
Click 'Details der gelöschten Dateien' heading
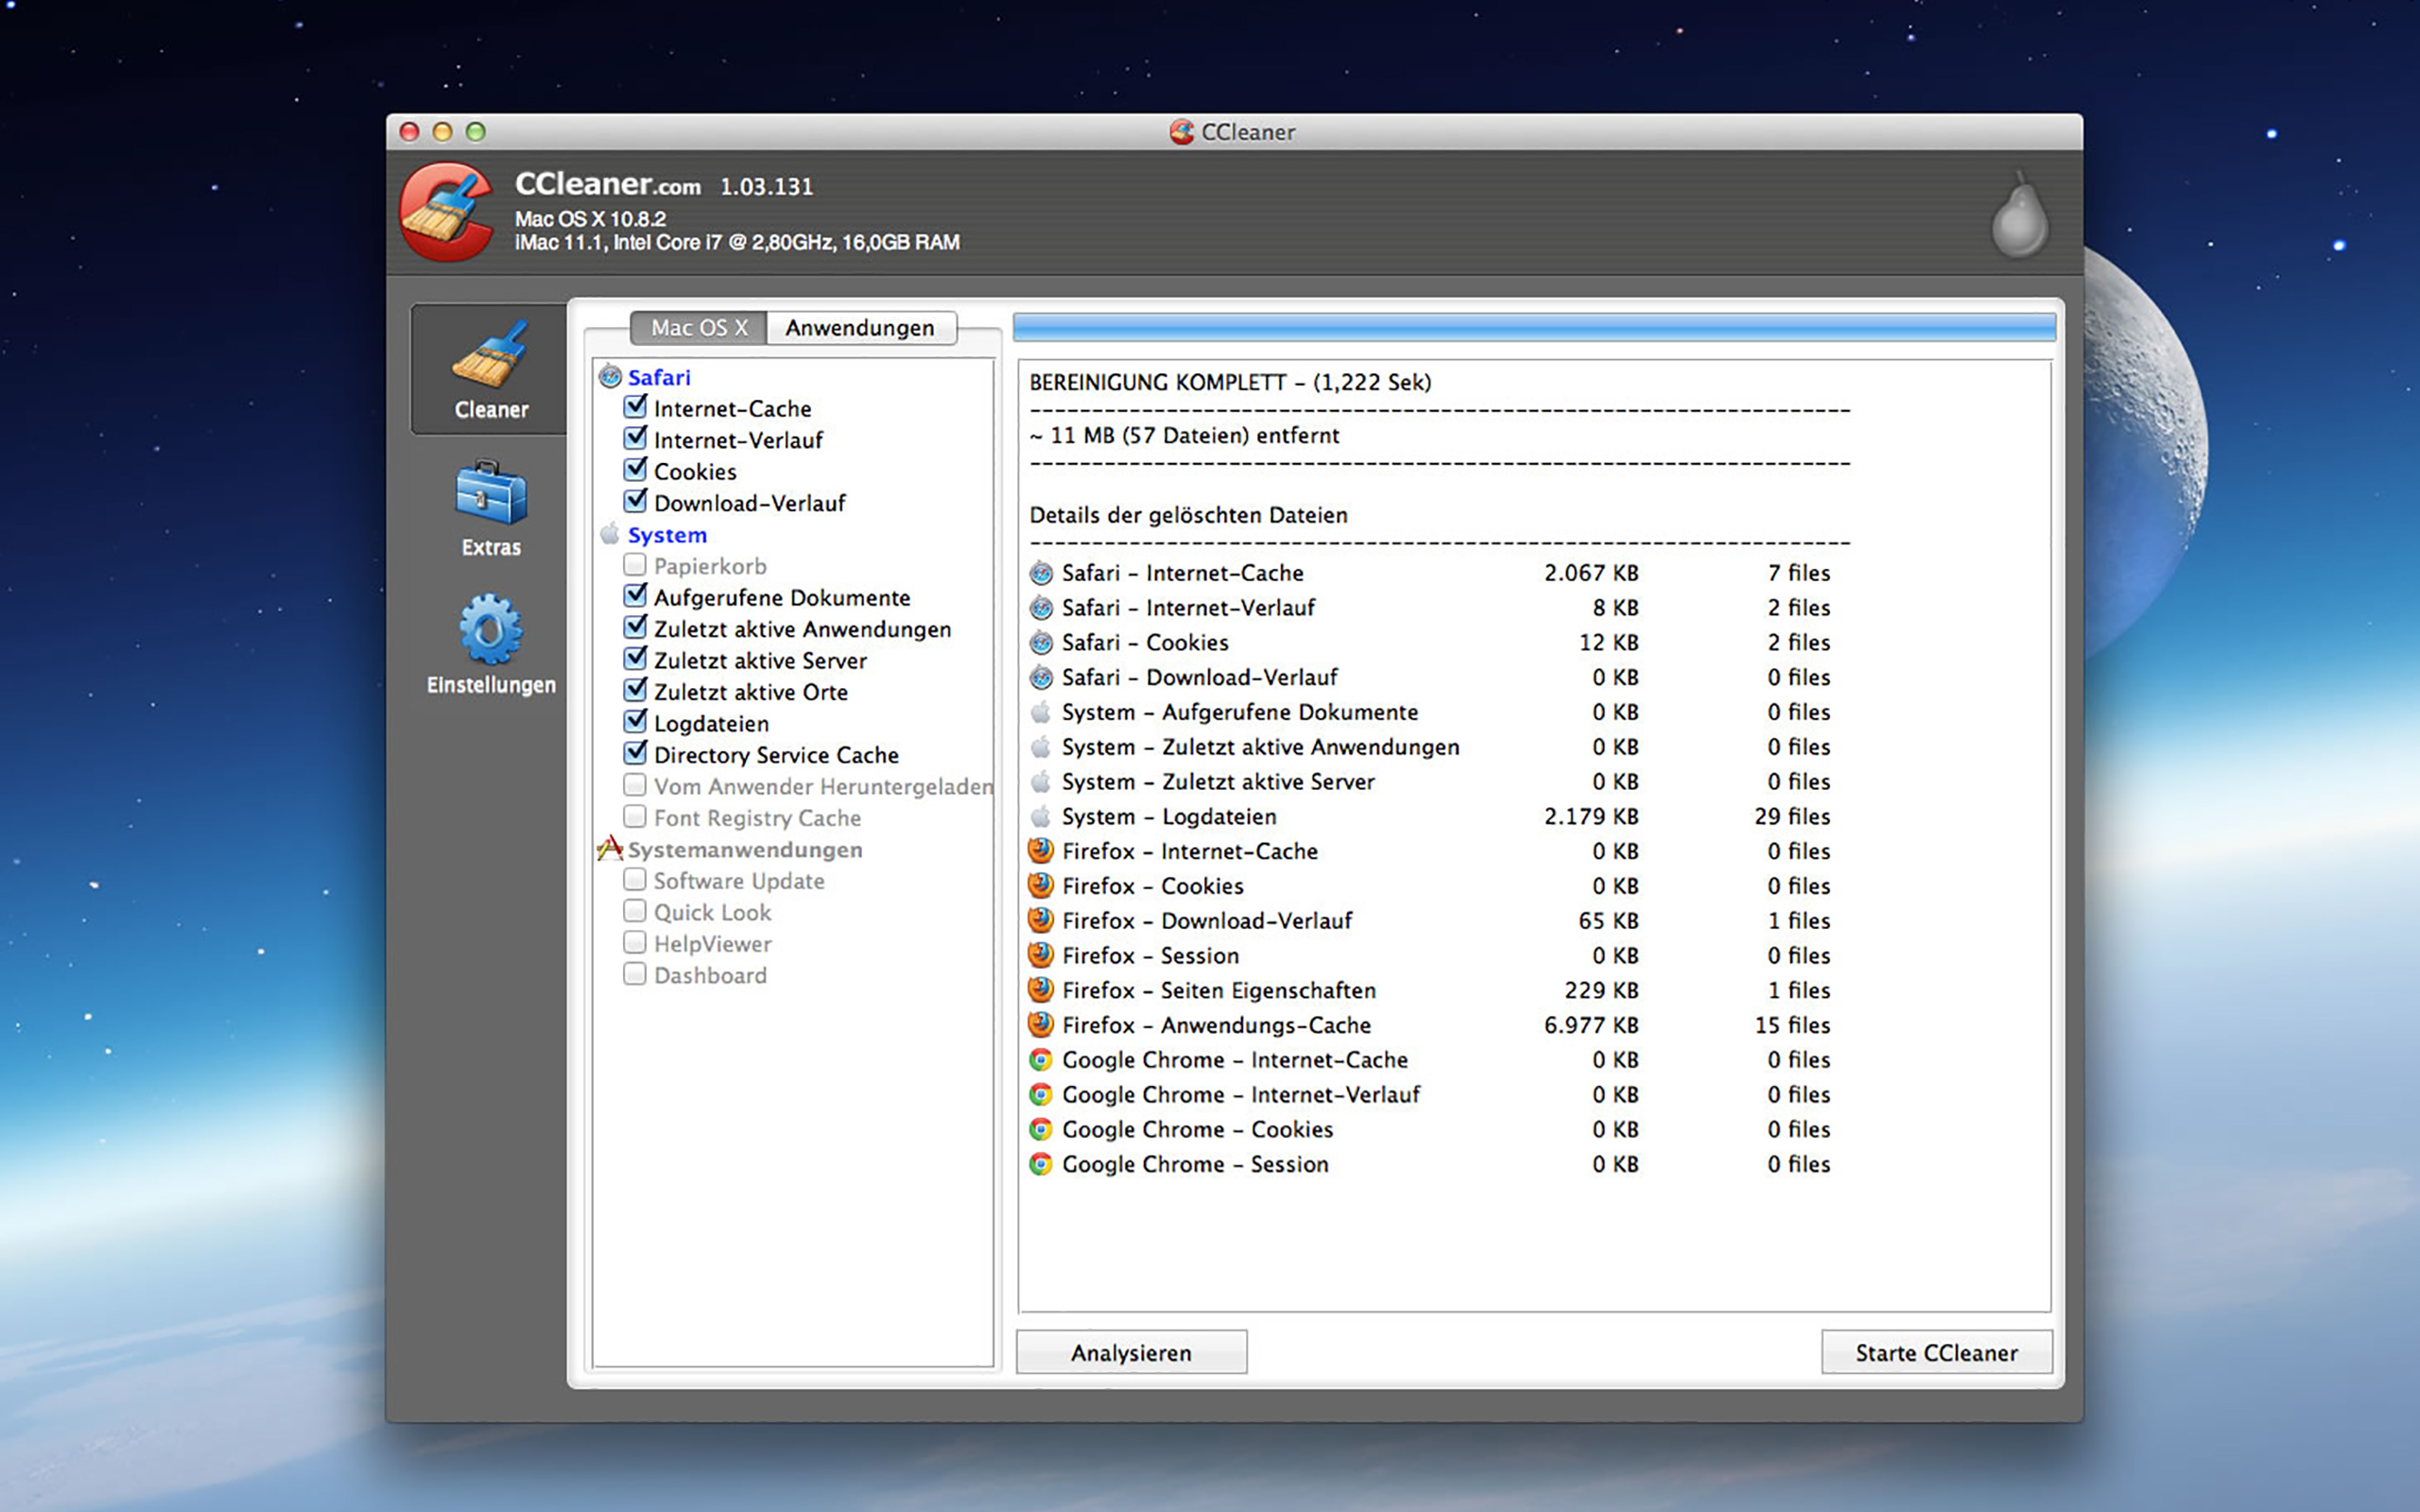tap(1188, 515)
